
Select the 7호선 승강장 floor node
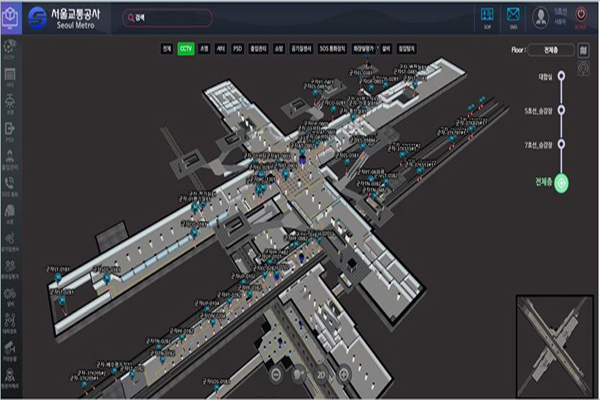pyautogui.click(x=561, y=145)
